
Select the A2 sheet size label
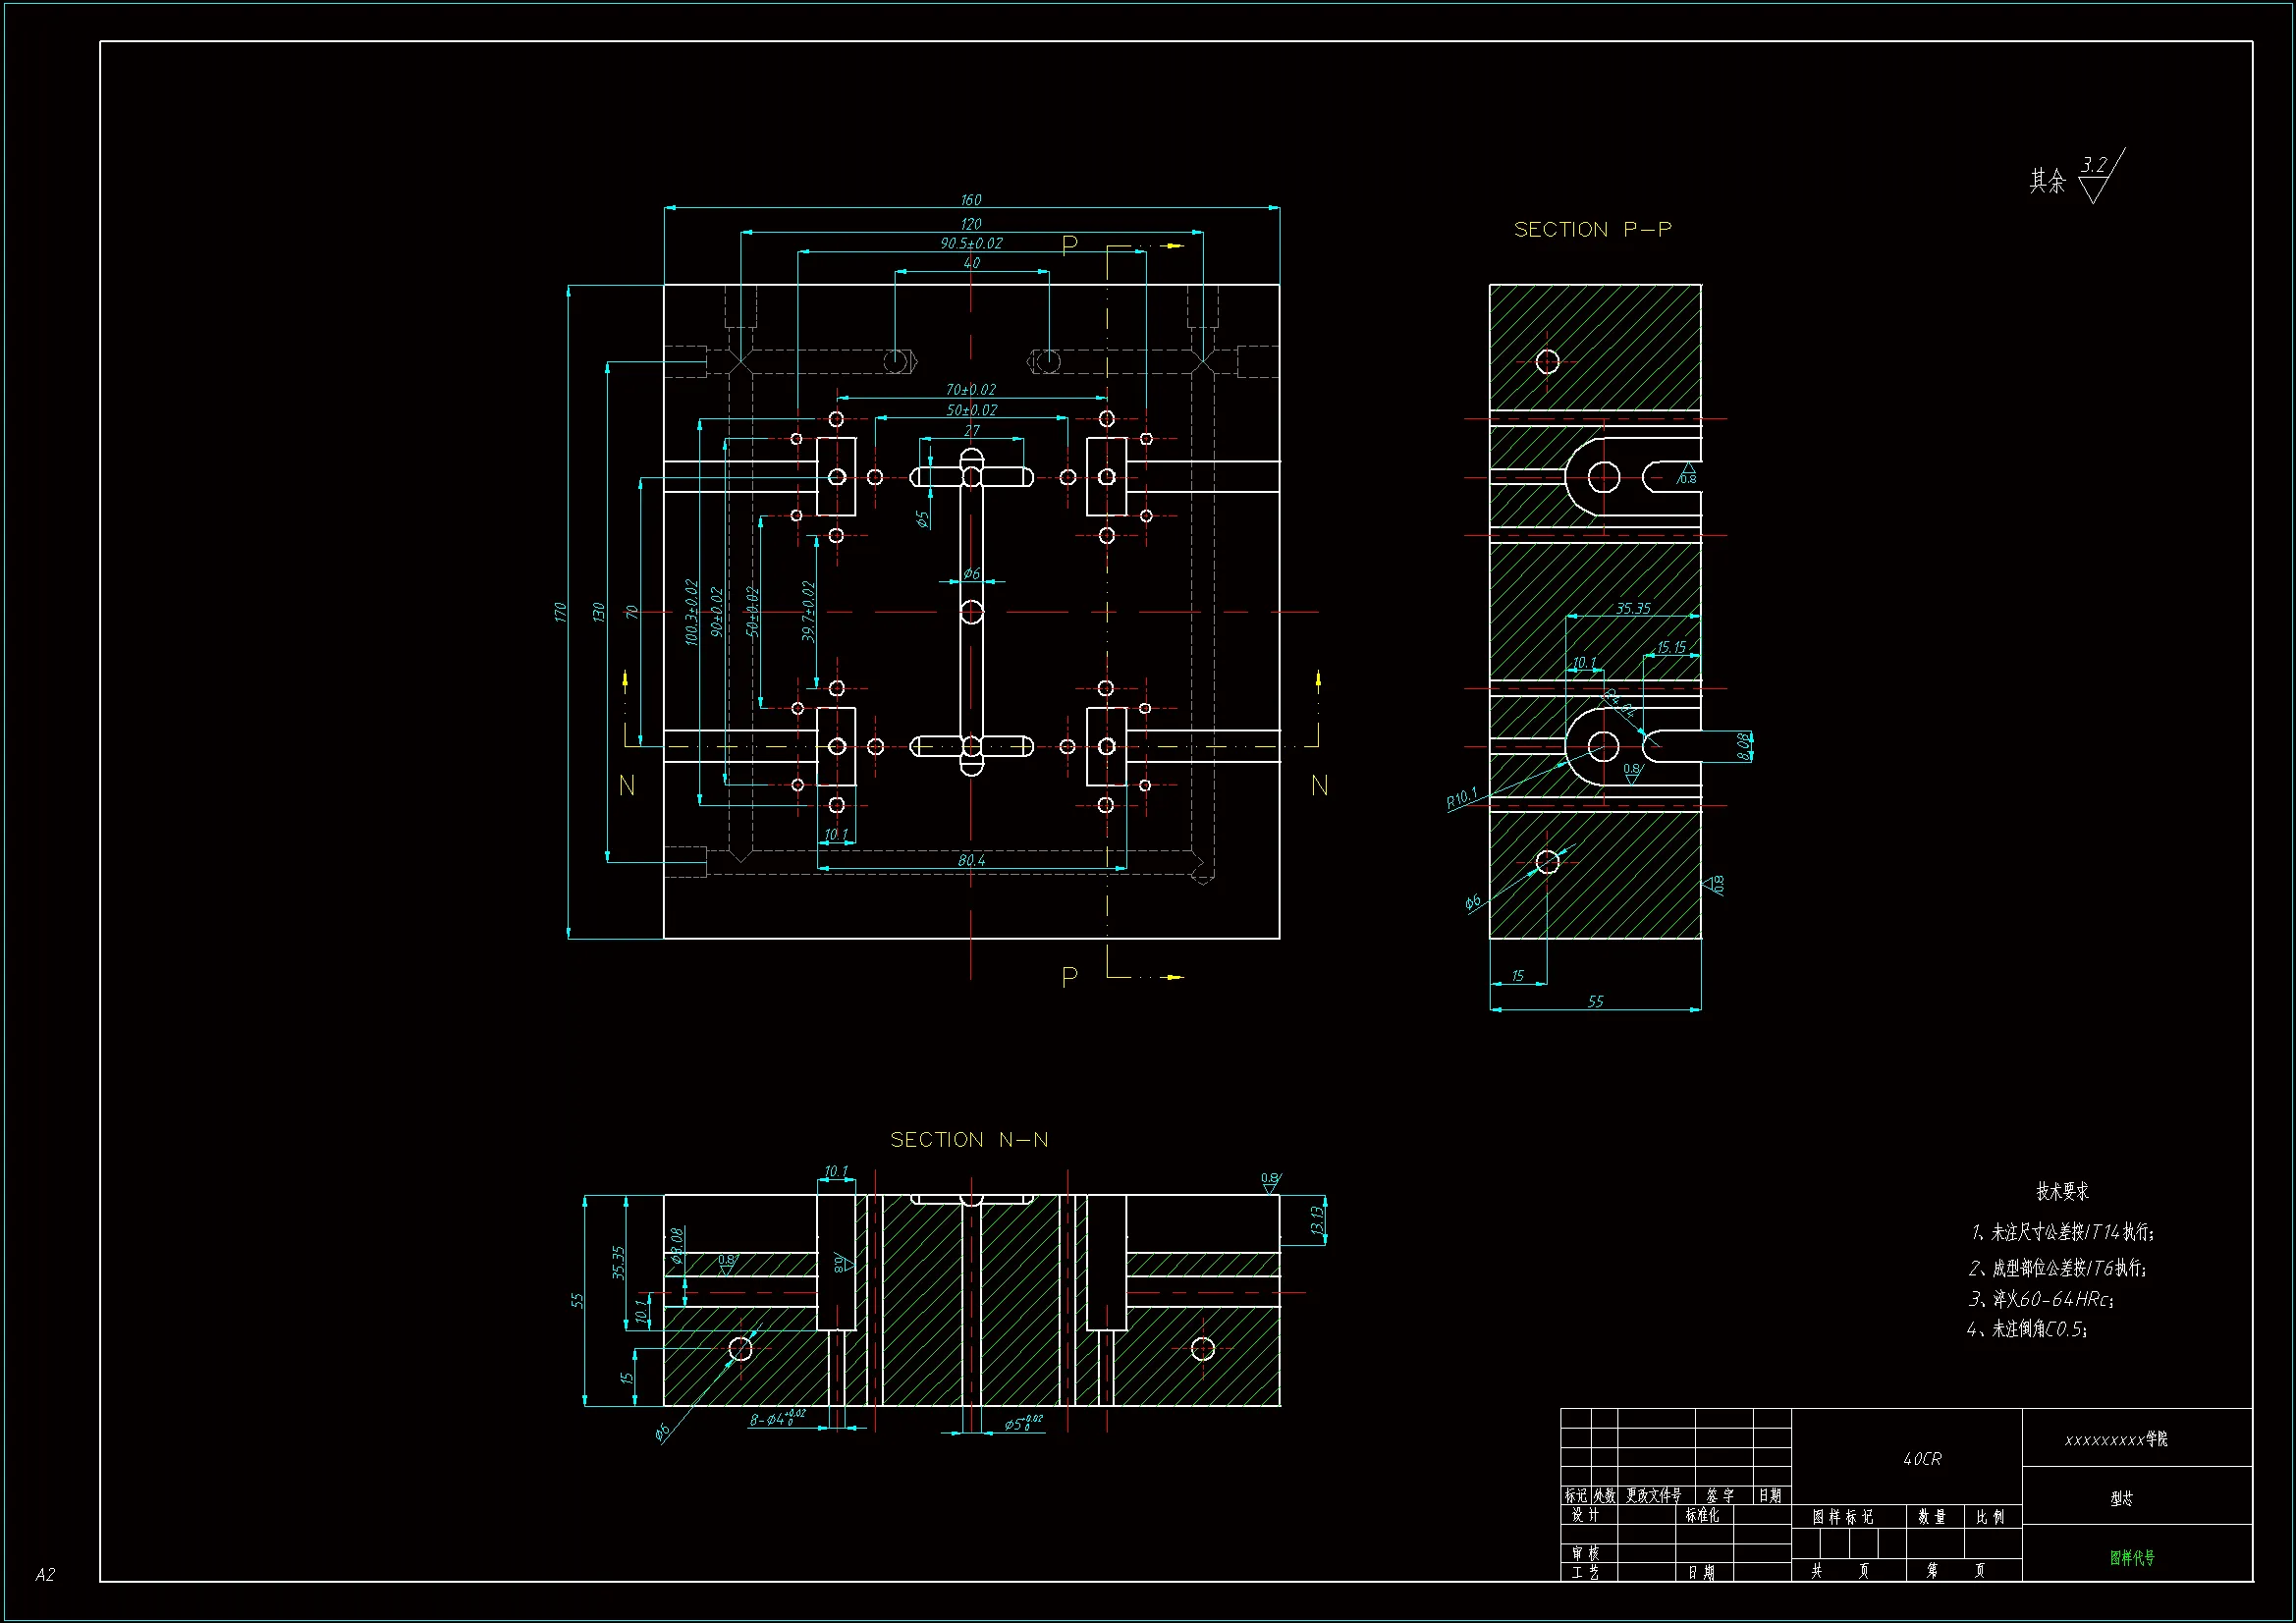pos(45,1574)
